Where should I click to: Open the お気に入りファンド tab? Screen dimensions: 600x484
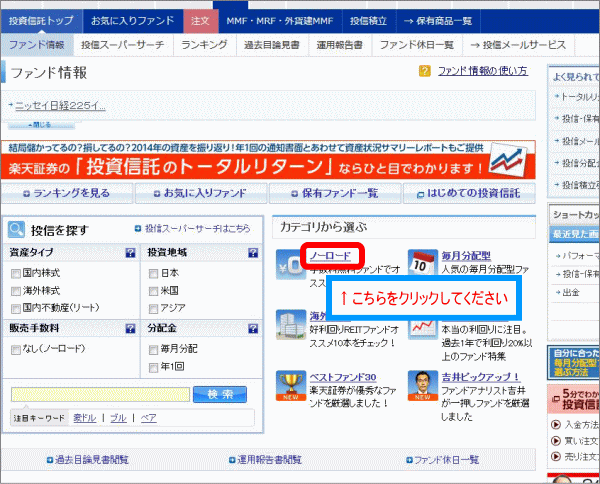133,21
